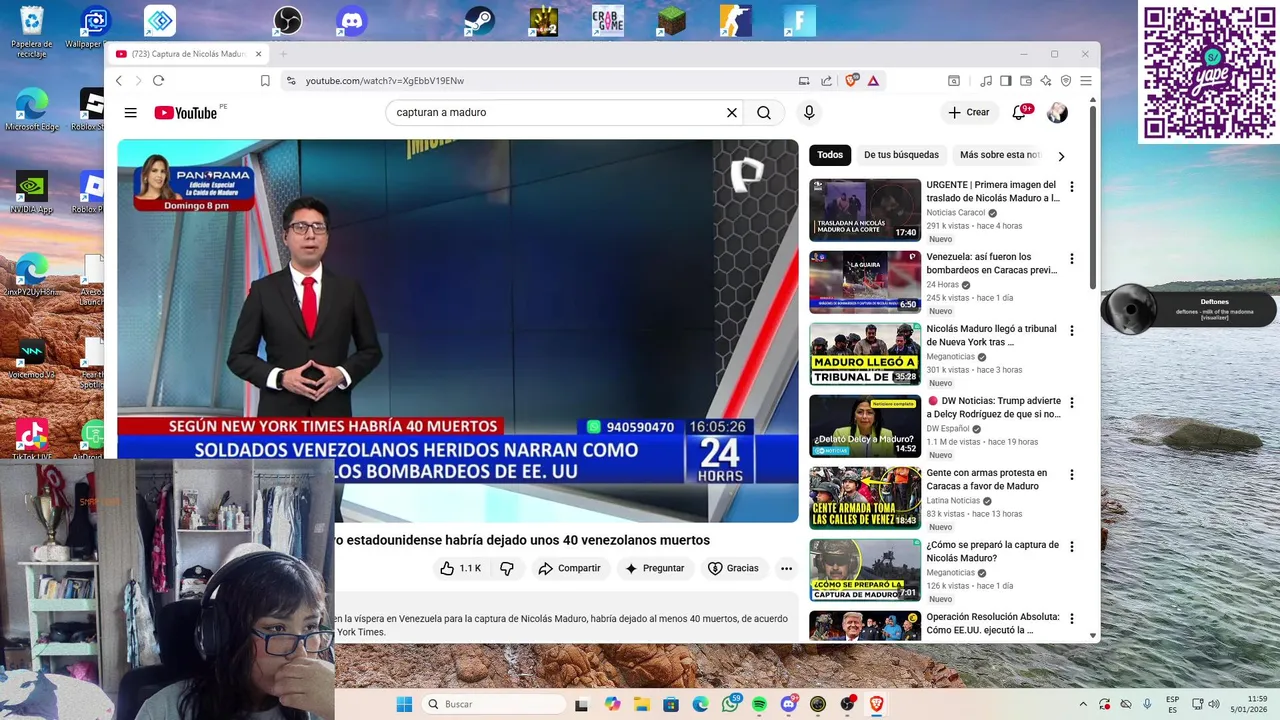This screenshot has width=1280, height=720.
Task: Open the browser media control music icon
Action: pos(986,81)
